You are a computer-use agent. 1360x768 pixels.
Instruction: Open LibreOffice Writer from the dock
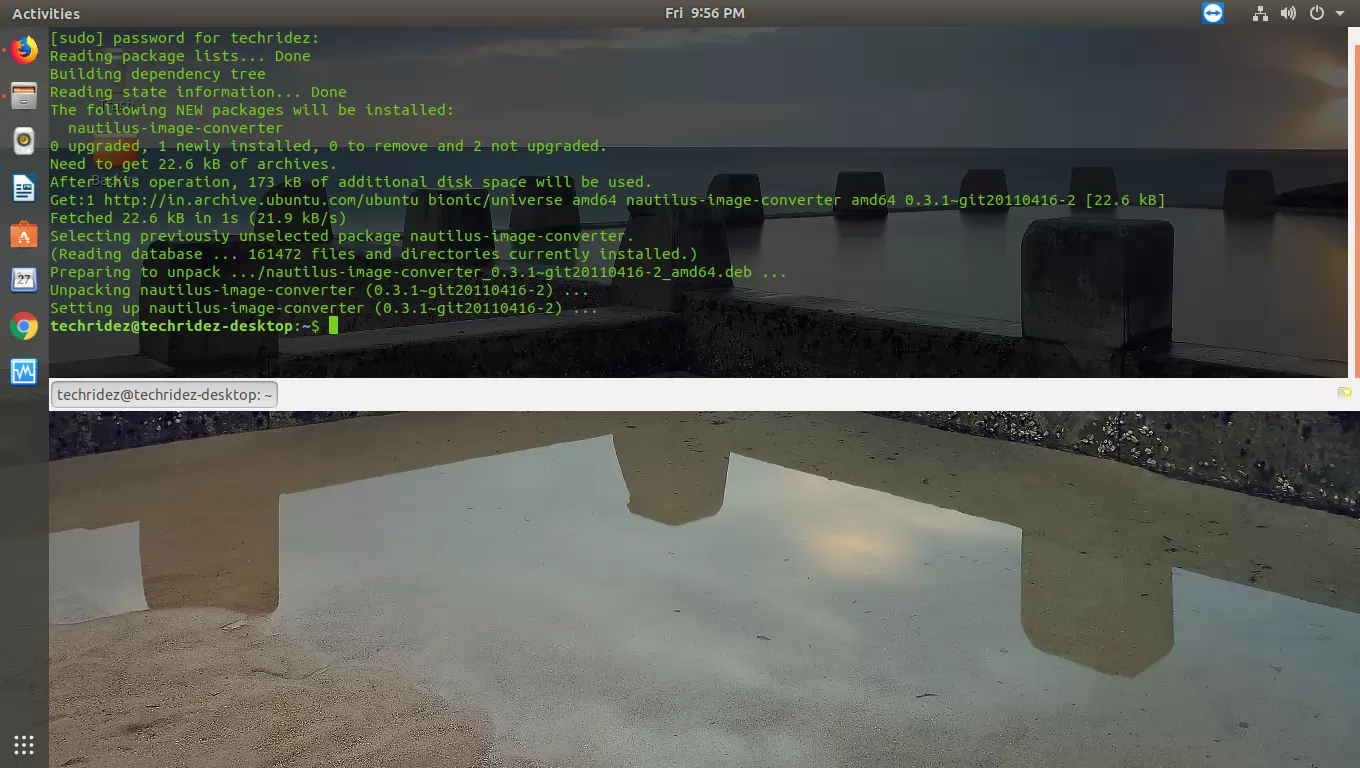tap(24, 188)
